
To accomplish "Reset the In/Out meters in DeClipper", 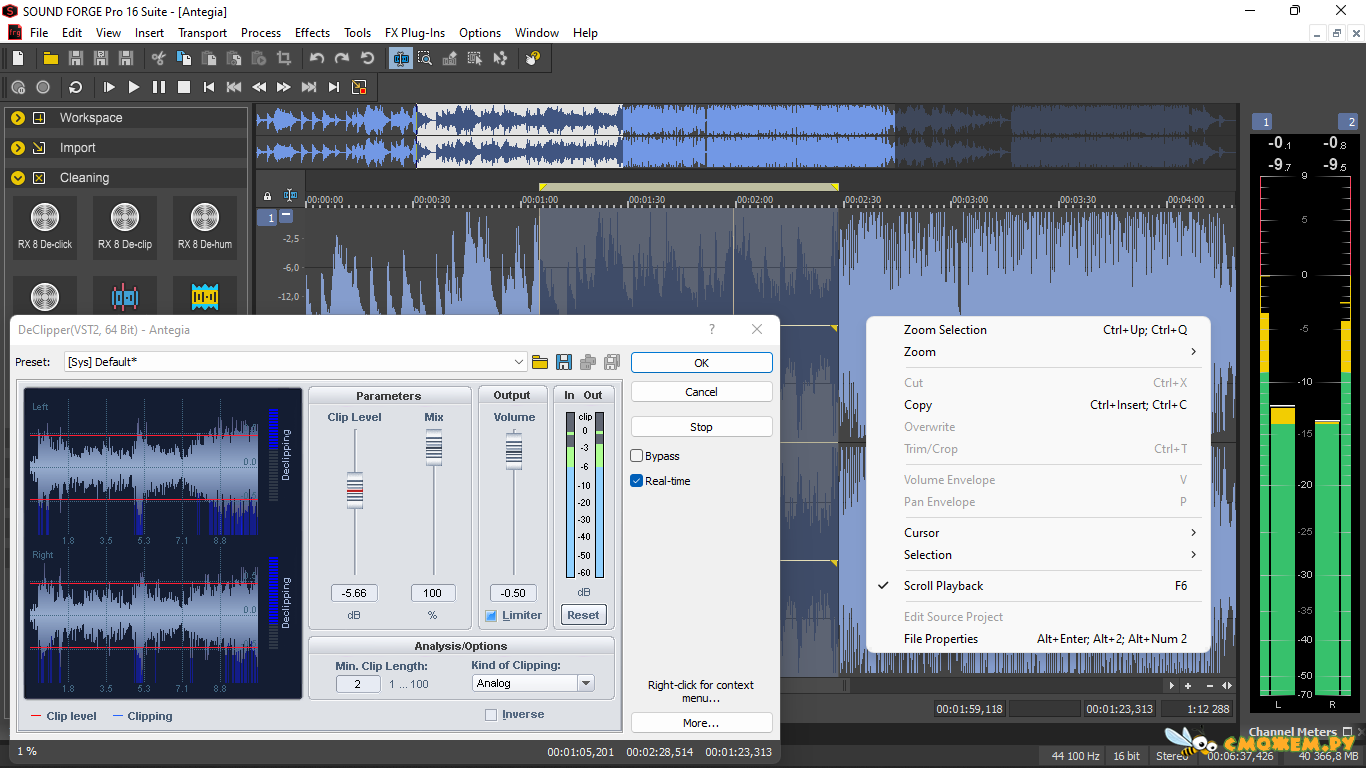I will click(583, 615).
